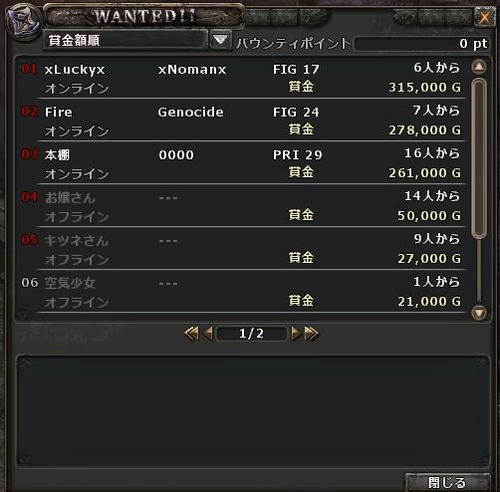Select the xLuckyx wanted entry

click(242, 78)
